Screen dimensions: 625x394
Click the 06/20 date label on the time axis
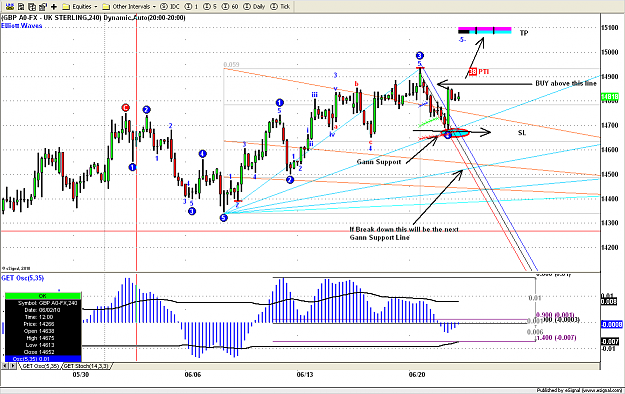[x=417, y=375]
